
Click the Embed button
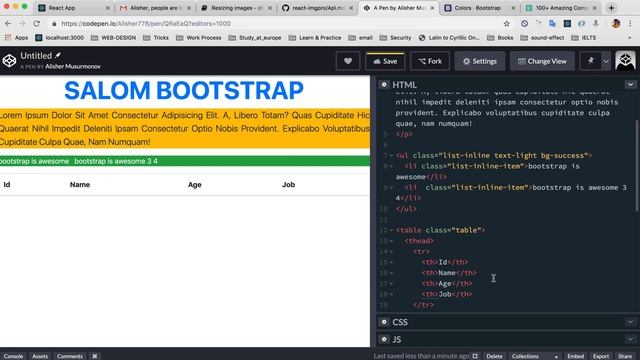click(x=576, y=356)
